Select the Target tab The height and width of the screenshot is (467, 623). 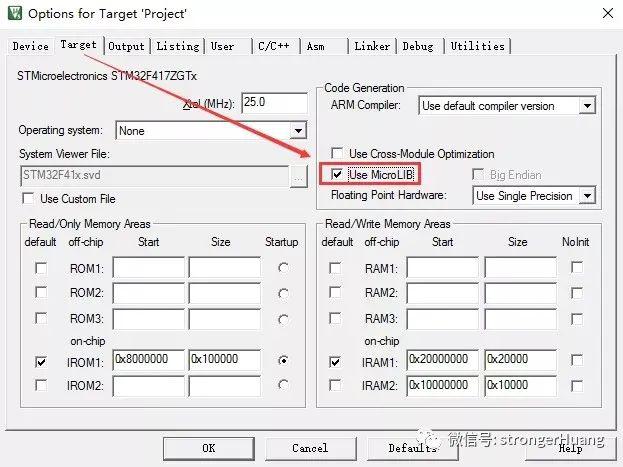(x=79, y=45)
